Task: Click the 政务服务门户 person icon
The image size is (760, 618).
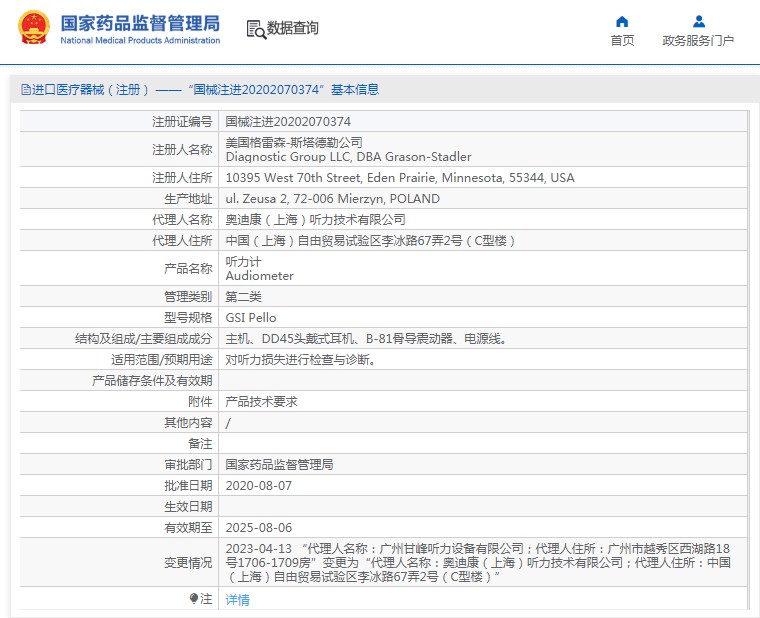Action: 698,21
